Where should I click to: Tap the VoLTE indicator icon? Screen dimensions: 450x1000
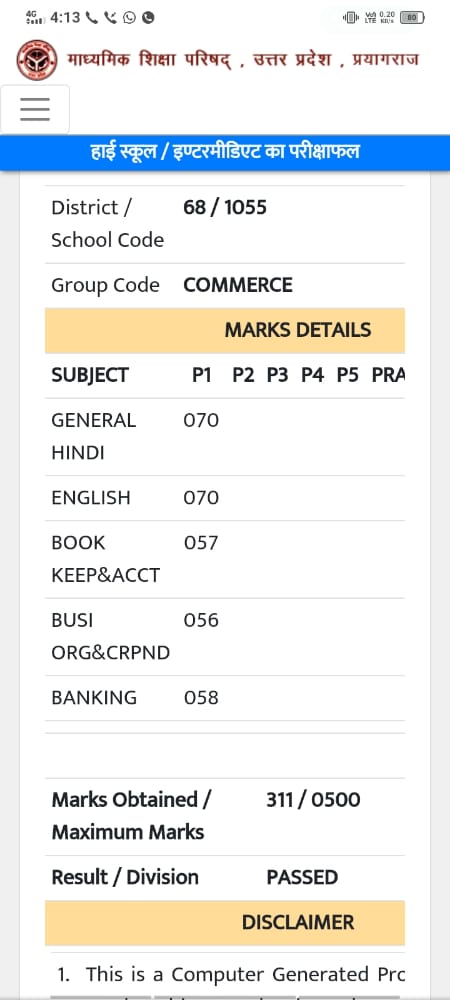click(x=370, y=18)
